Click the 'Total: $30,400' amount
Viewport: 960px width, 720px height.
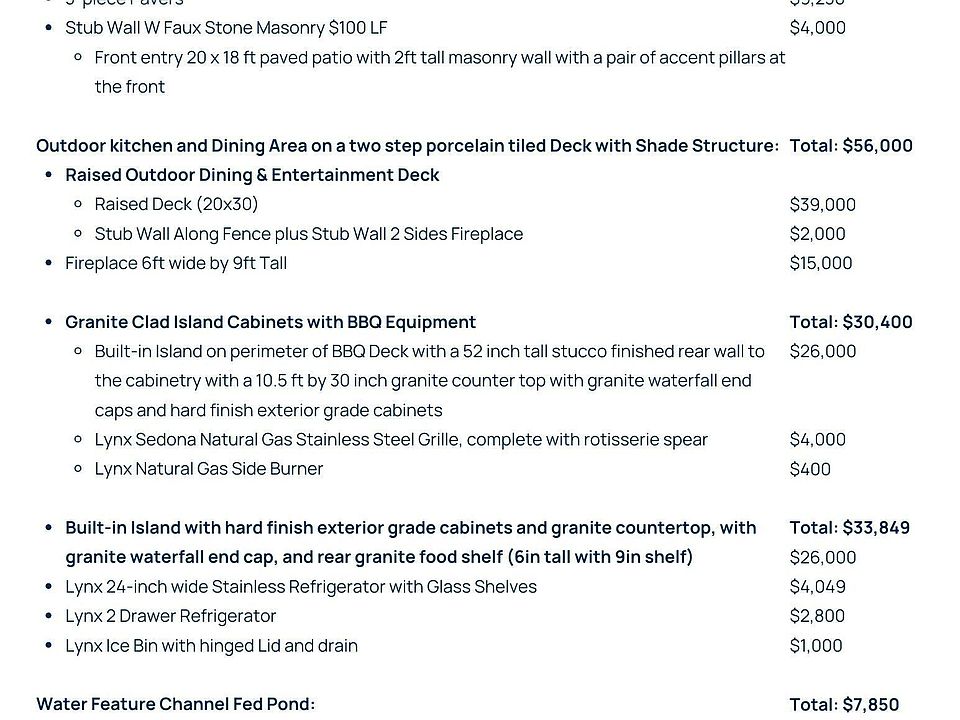point(850,322)
